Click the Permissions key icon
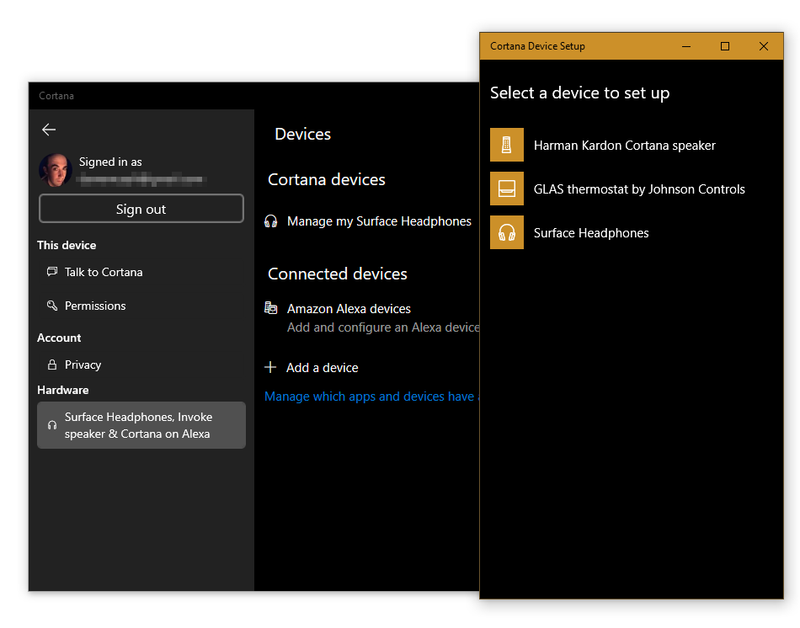Image resolution: width=800 pixels, height=628 pixels. click(x=52, y=306)
